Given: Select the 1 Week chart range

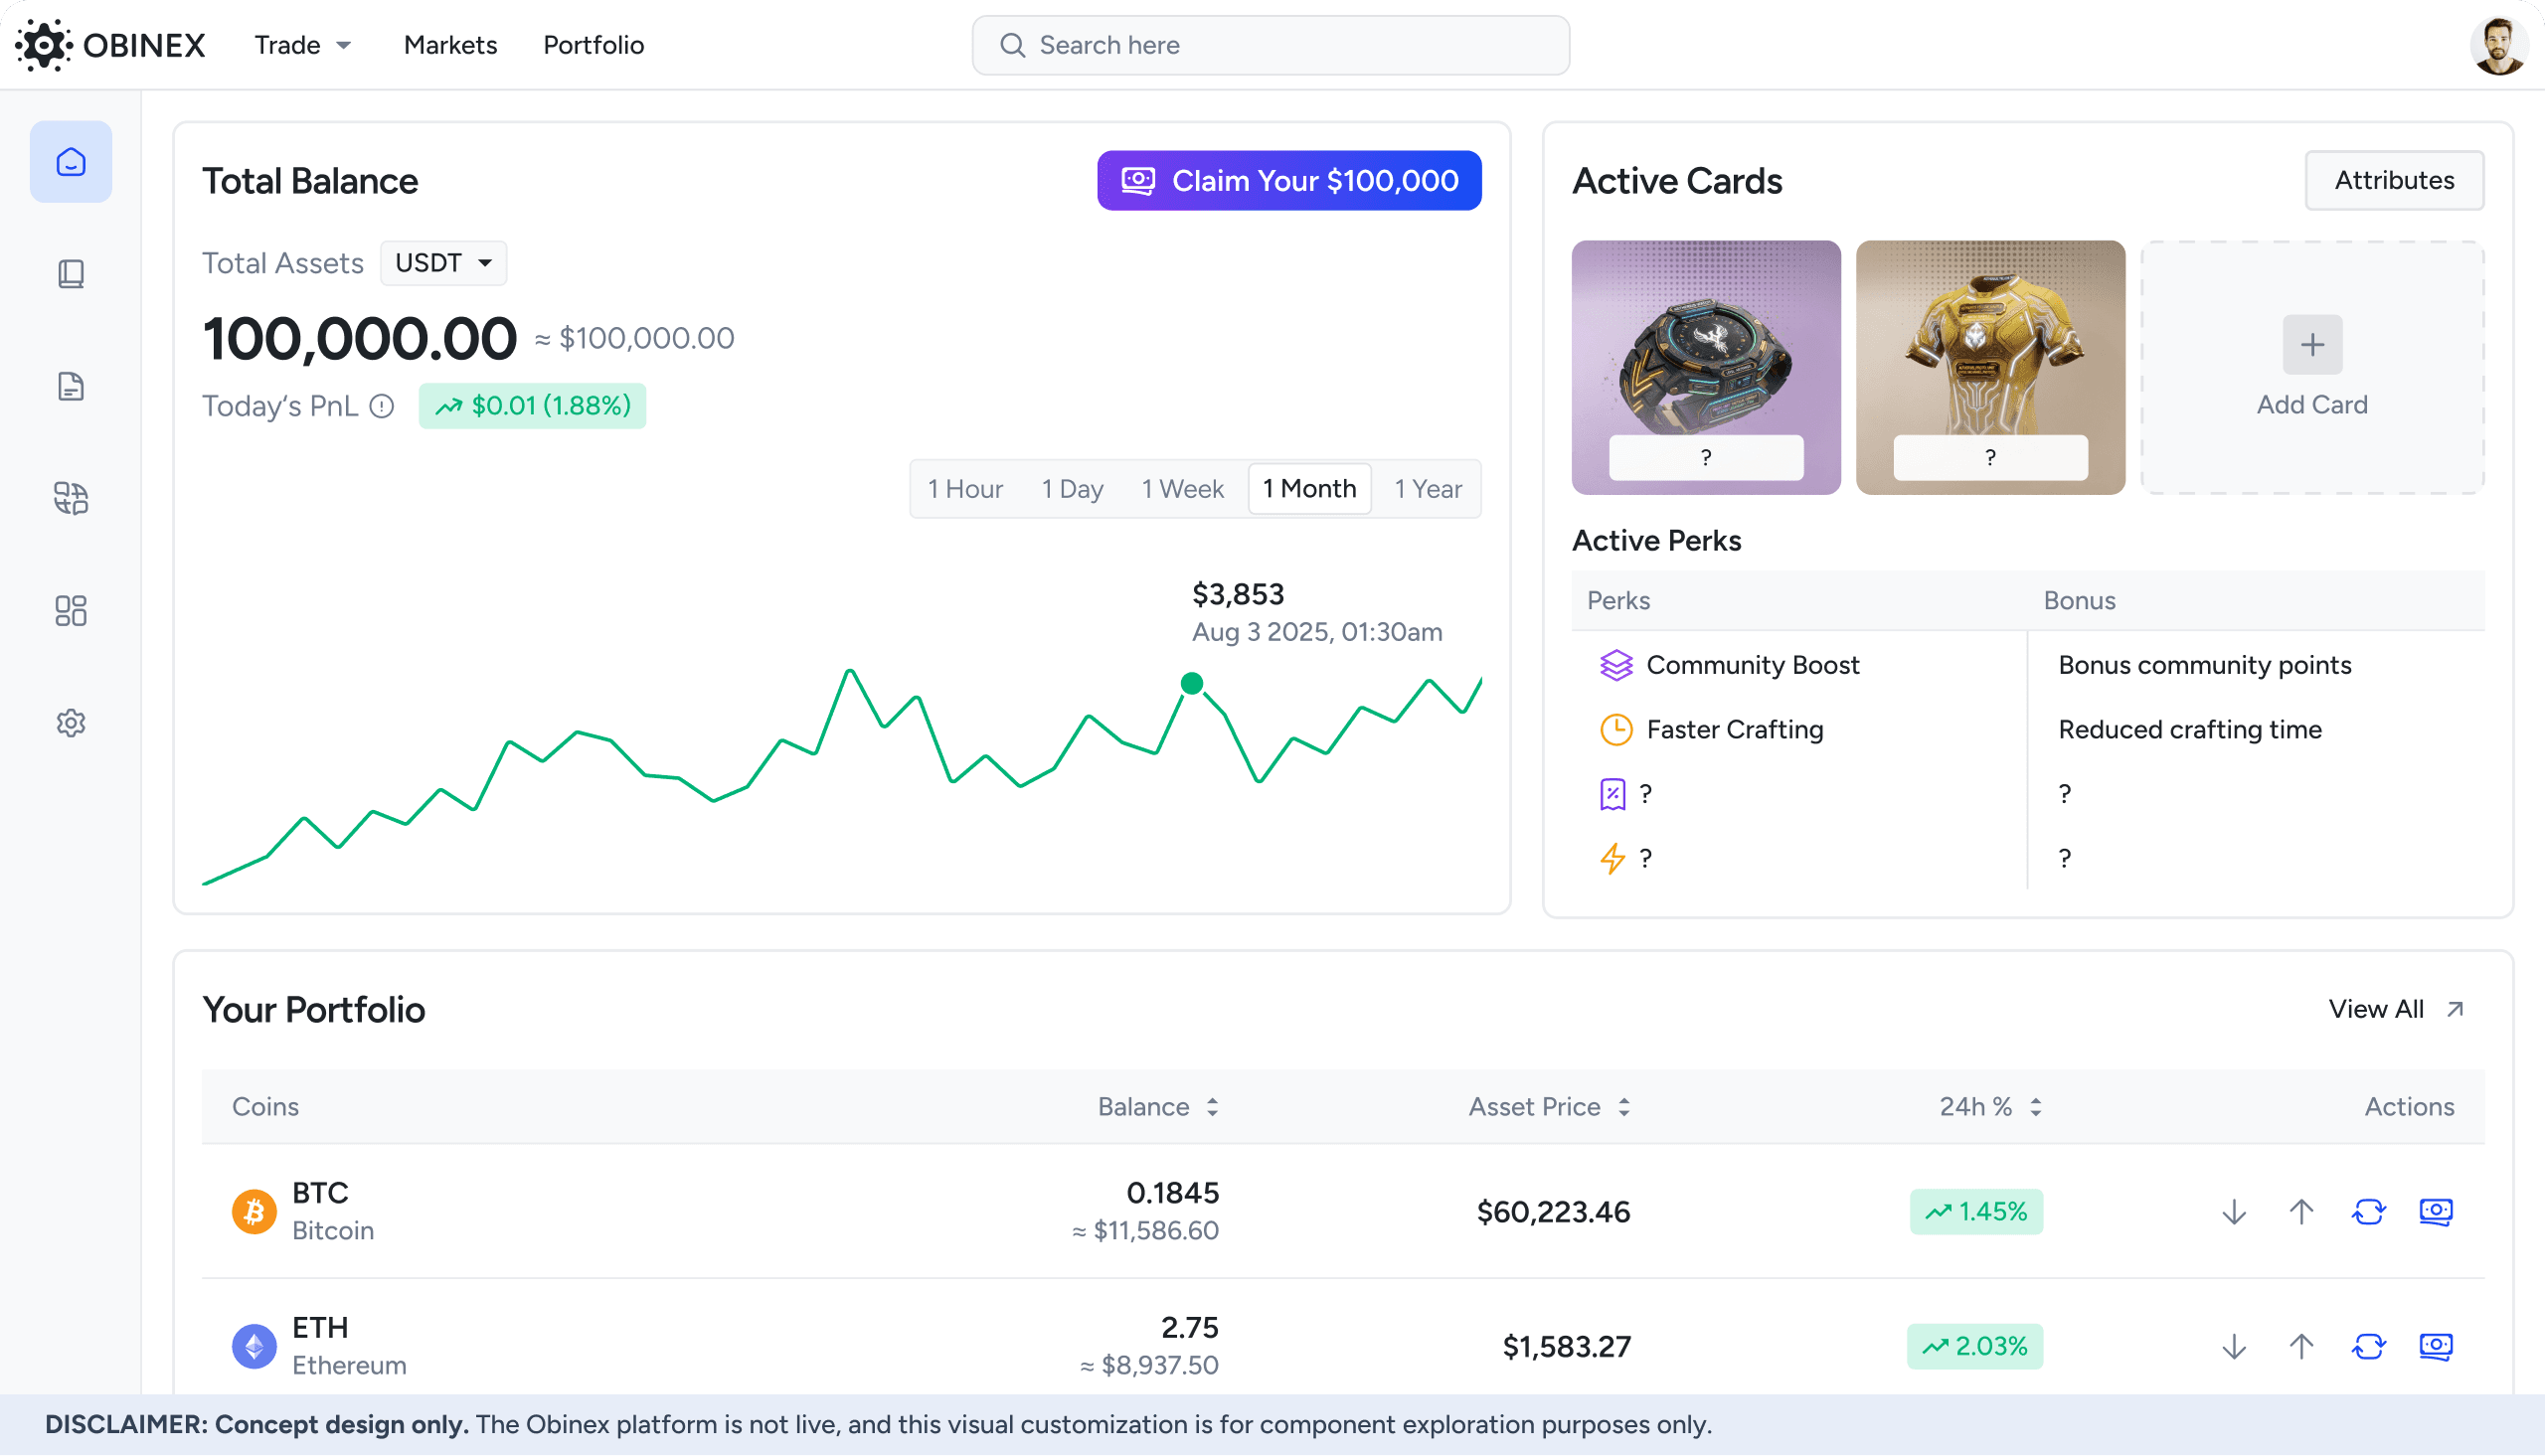Looking at the screenshot, I should point(1182,489).
